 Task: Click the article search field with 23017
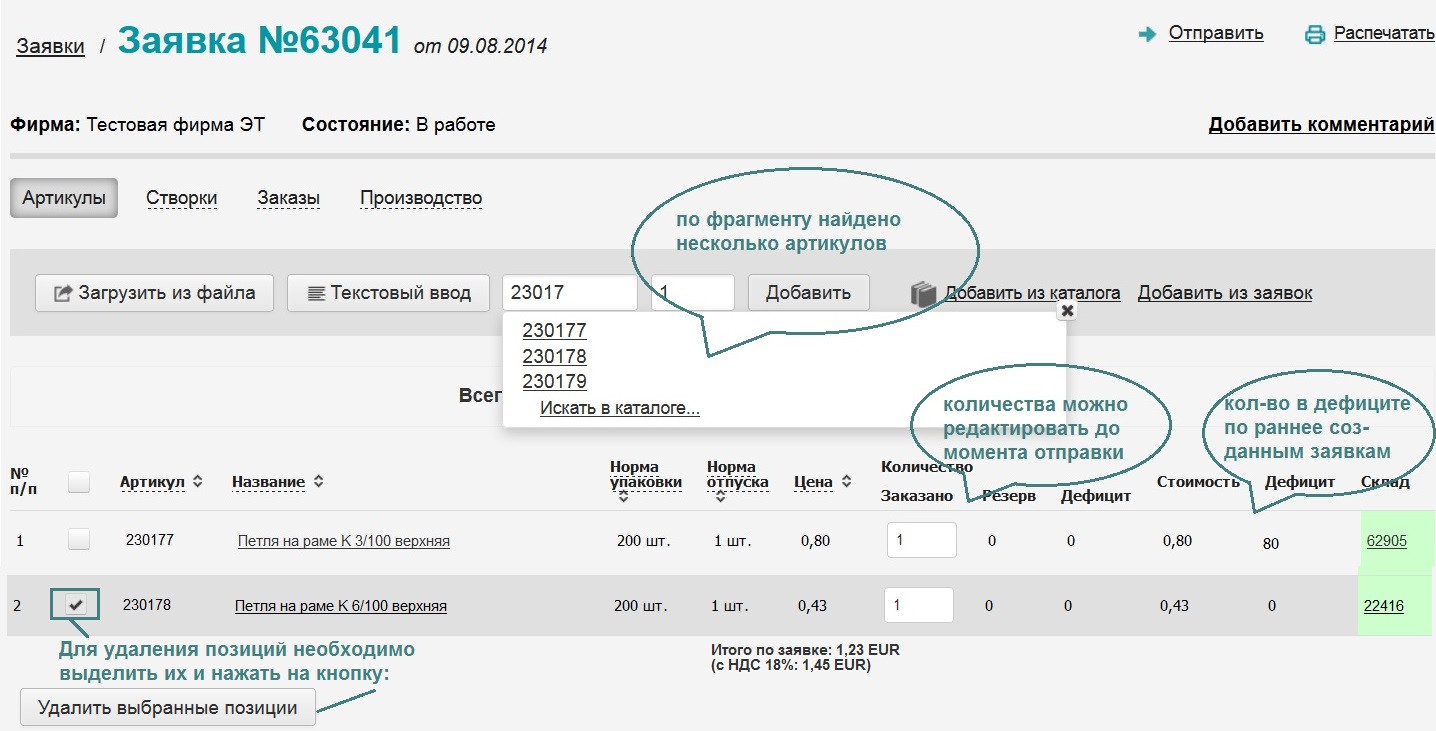point(569,293)
